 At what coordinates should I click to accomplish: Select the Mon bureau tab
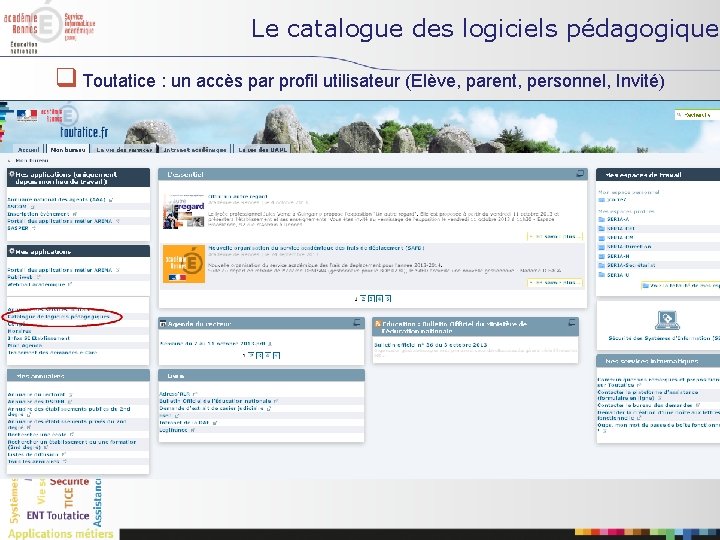(x=68, y=149)
